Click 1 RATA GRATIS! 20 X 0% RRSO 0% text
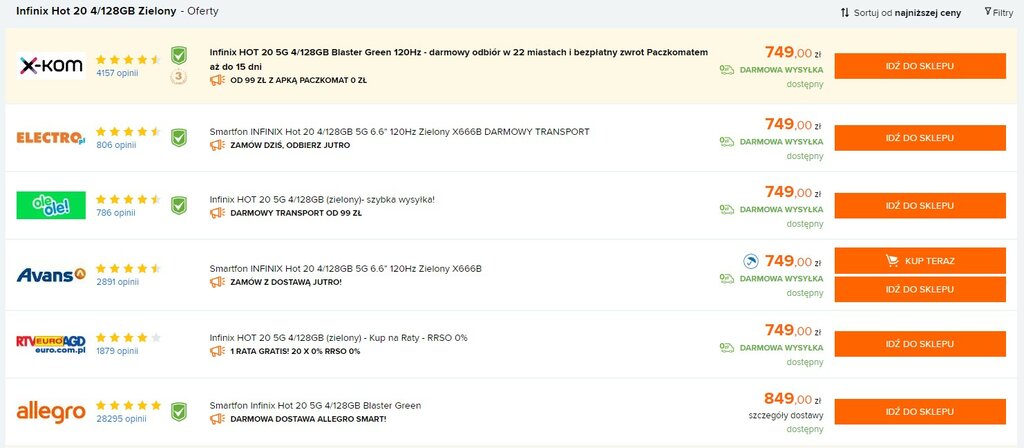This screenshot has width=1024, height=448. click(x=295, y=351)
